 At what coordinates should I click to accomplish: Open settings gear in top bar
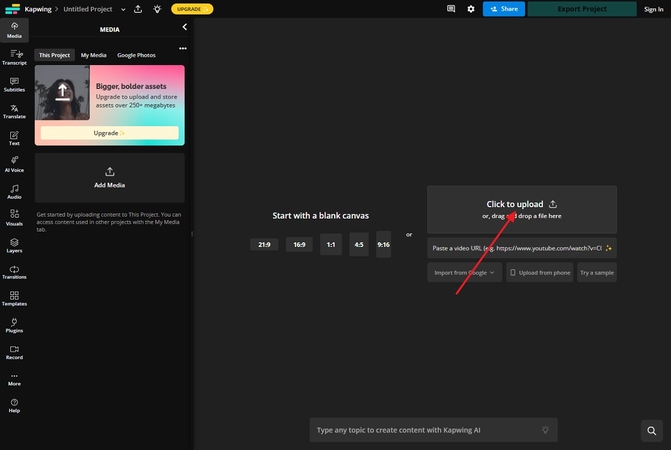pos(471,9)
